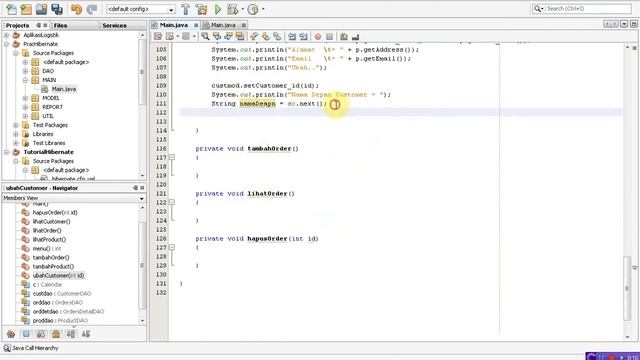Click the Search (Ctrl+I) field
This screenshot has height=360, width=640.
(x=582, y=9)
